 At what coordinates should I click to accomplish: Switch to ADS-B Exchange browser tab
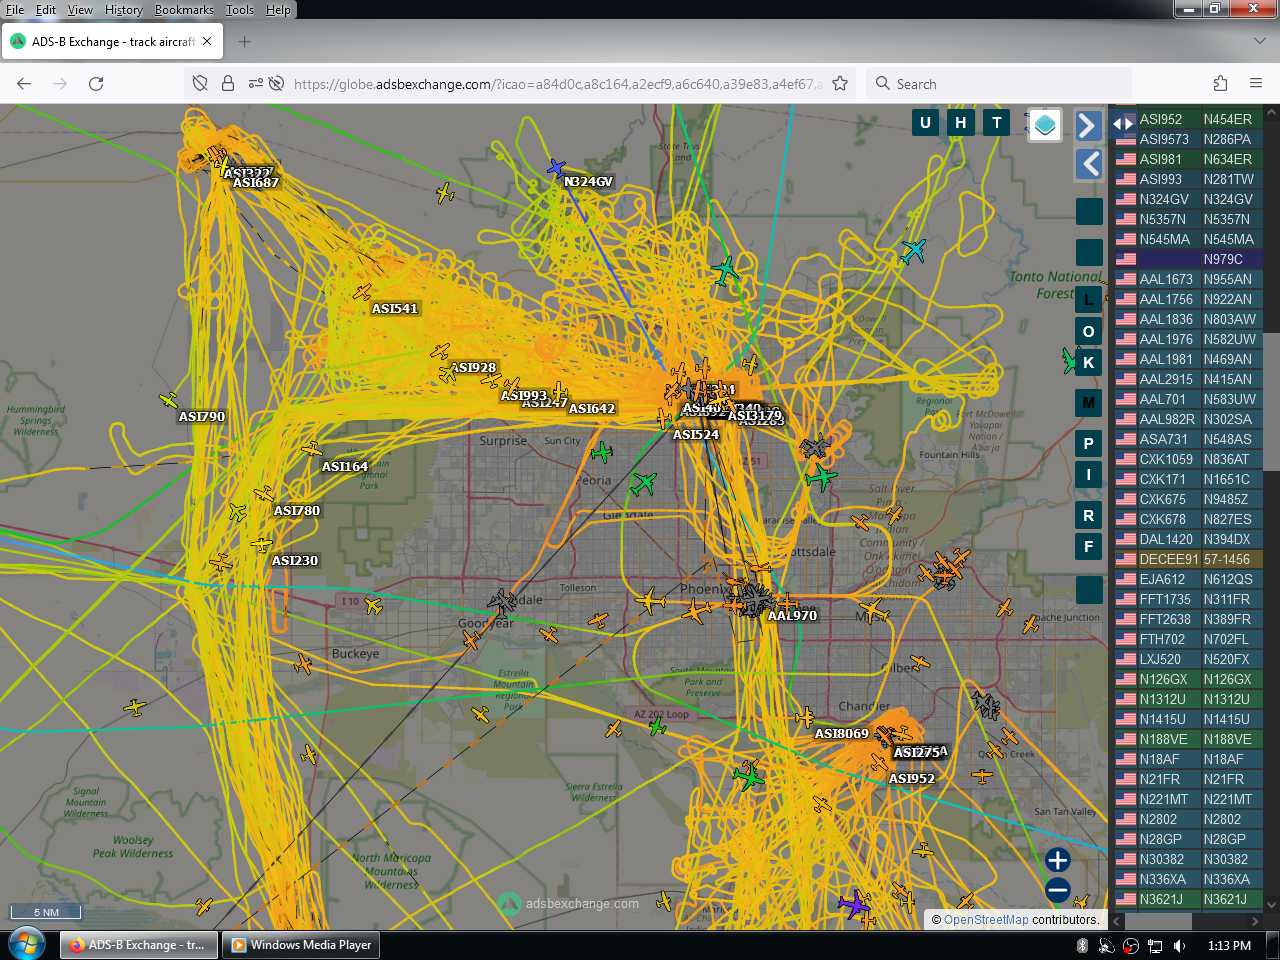tap(112, 42)
